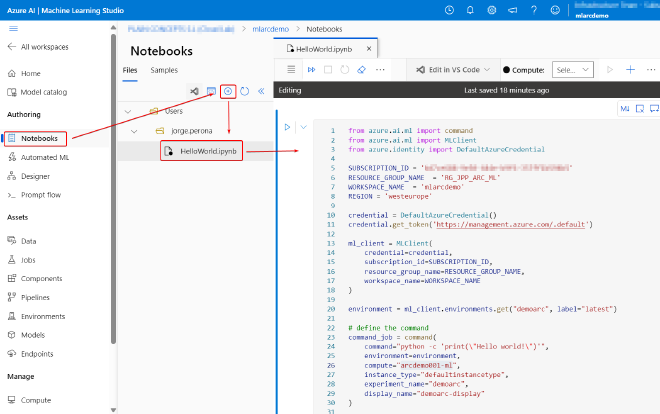Screen dimensions: 660x414
Task: Open Automated ML page
Action: click(x=38, y=157)
